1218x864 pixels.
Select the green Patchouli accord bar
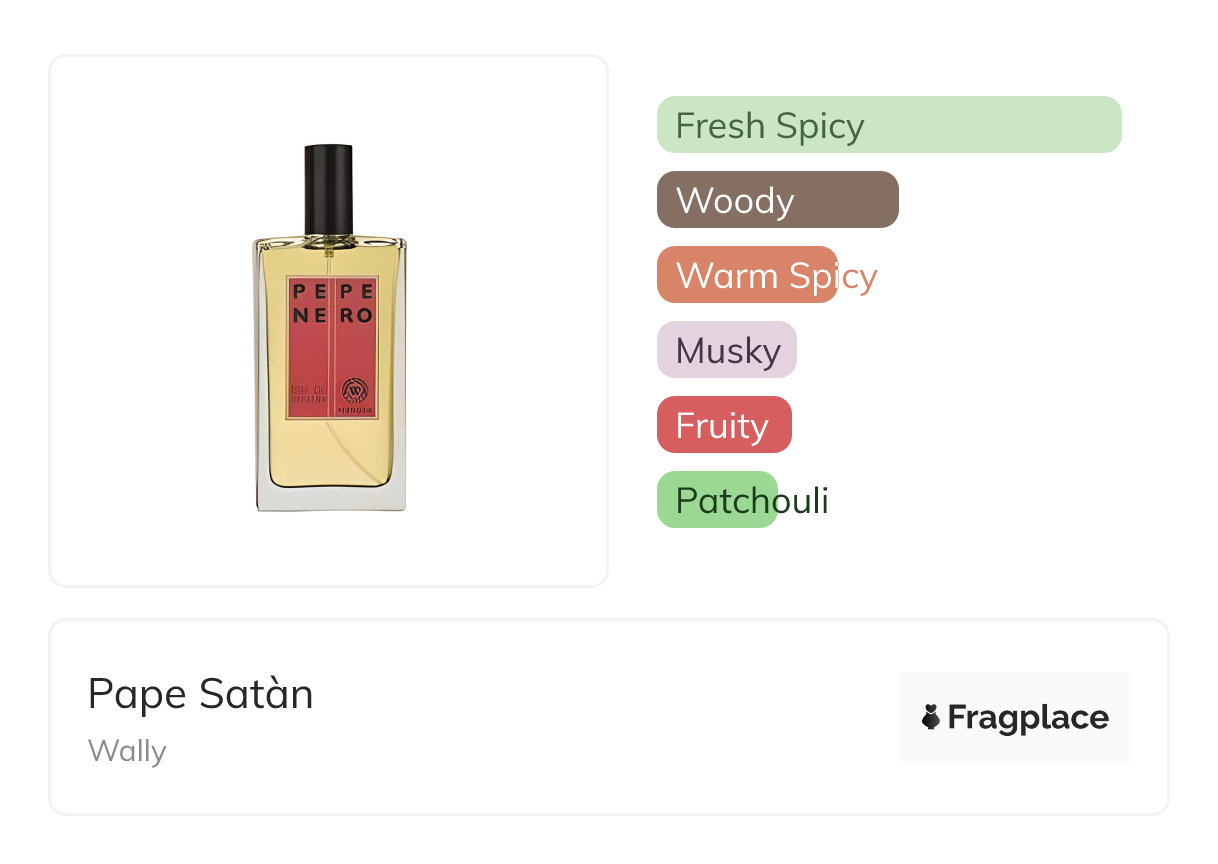click(x=717, y=500)
